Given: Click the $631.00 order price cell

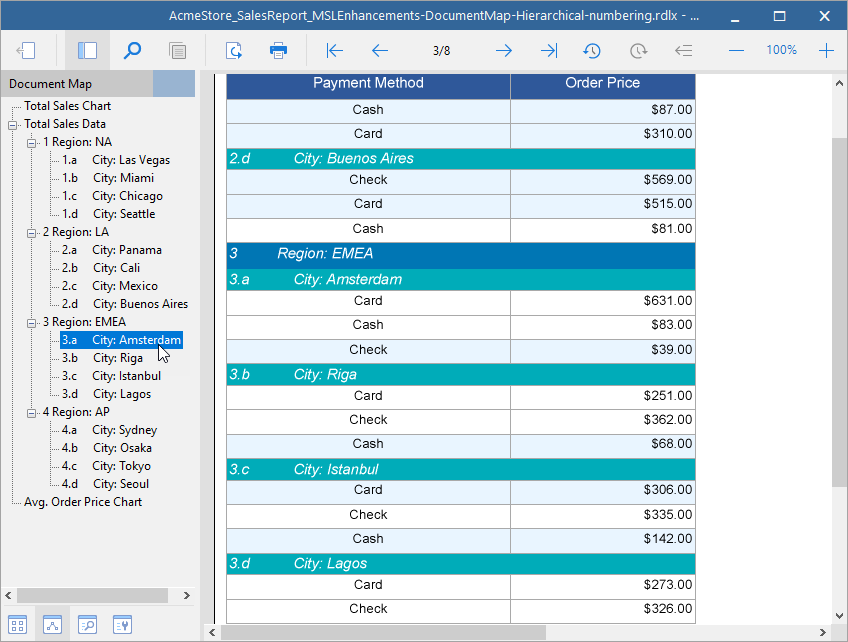Looking at the screenshot, I should (602, 301).
